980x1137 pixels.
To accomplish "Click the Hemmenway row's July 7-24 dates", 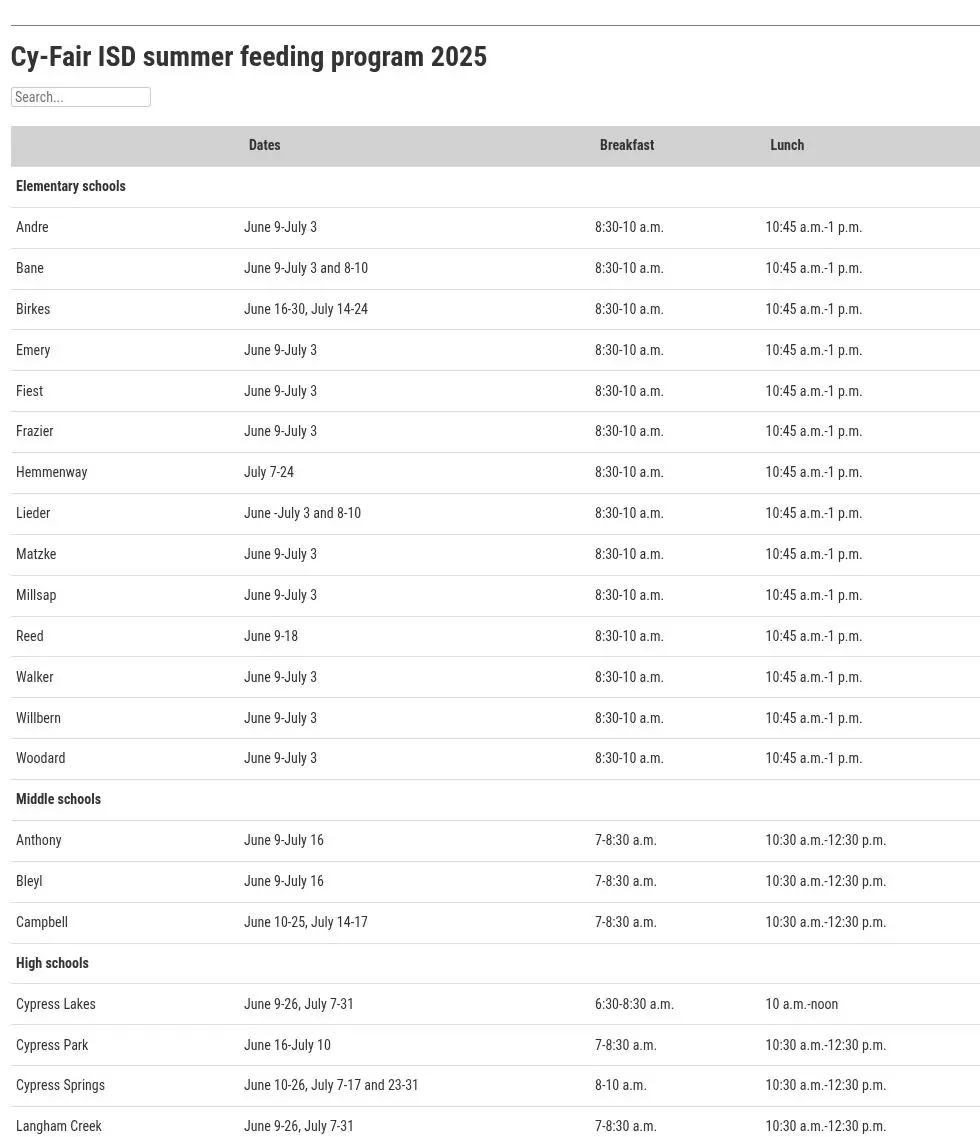I will click(x=268, y=472).
